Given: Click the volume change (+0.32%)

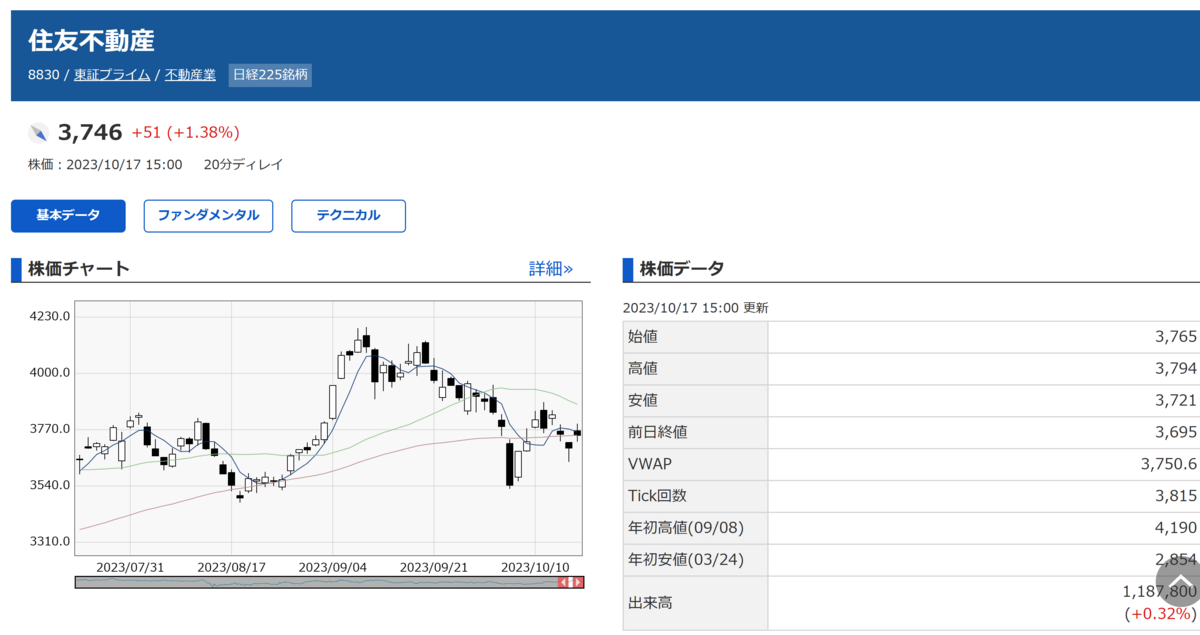Looking at the screenshot, I should (x=1160, y=614).
